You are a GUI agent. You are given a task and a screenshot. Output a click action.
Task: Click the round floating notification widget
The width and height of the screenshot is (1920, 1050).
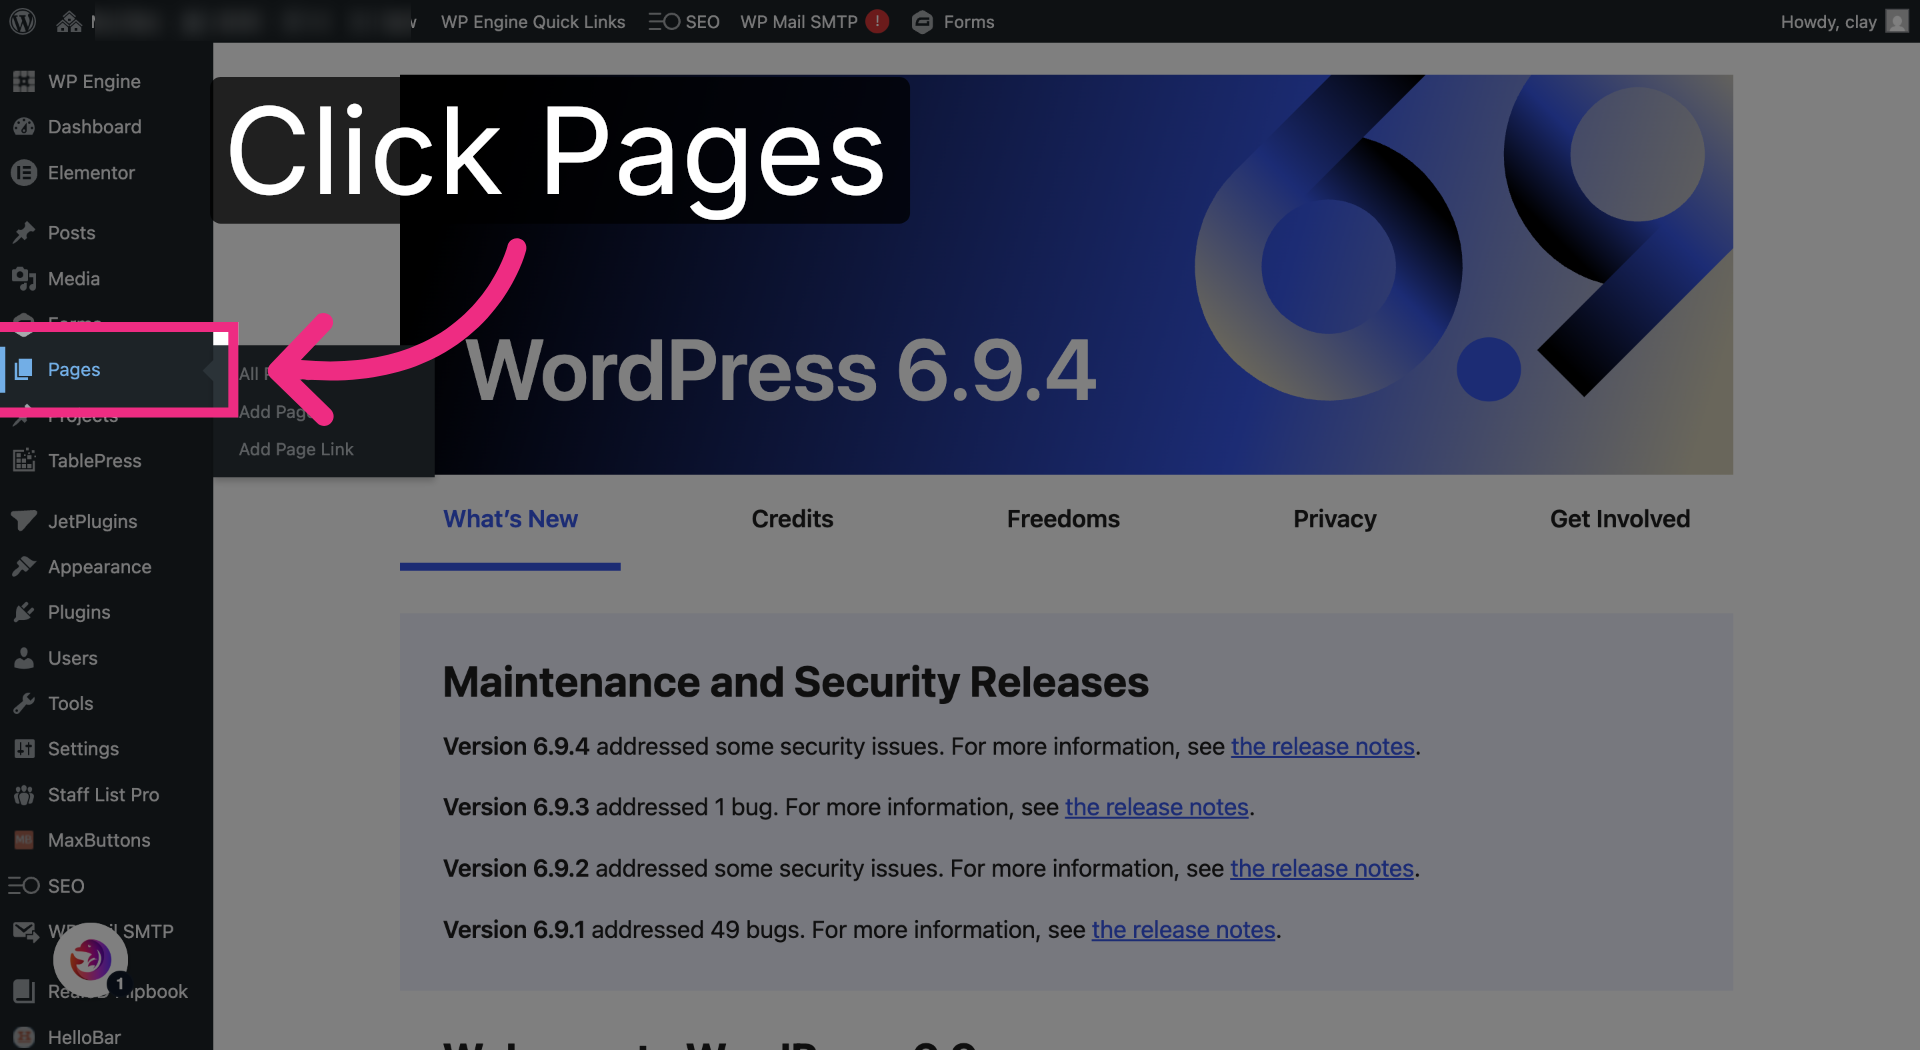tap(90, 960)
